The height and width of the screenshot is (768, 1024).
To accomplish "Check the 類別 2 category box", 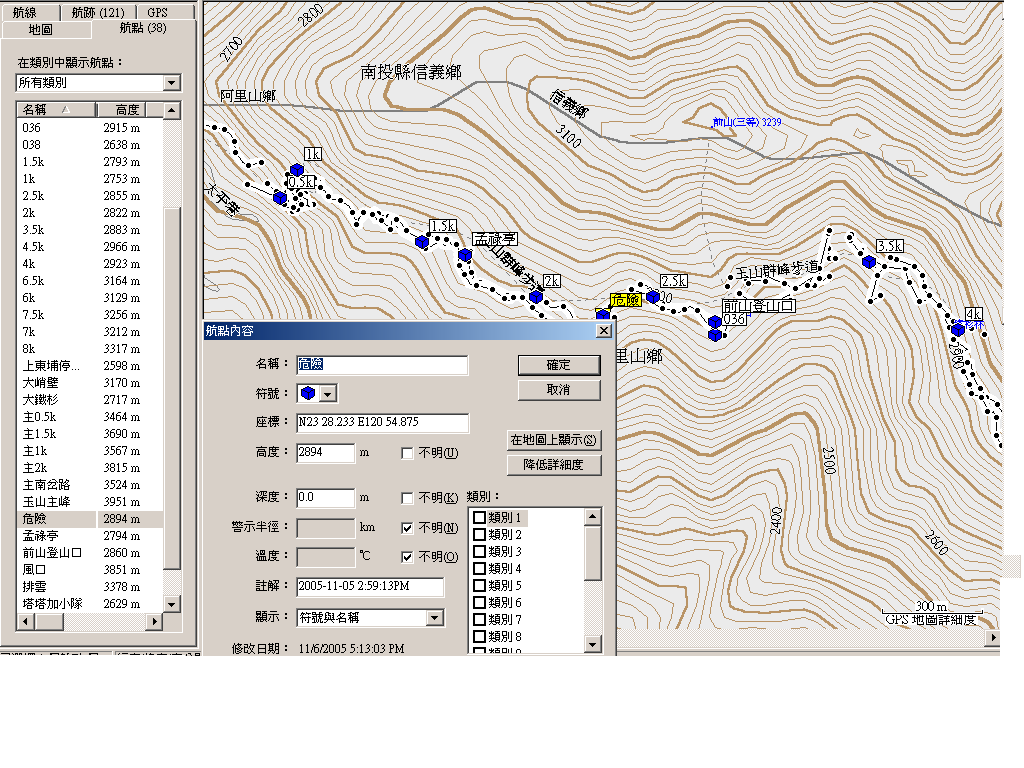I will click(479, 535).
